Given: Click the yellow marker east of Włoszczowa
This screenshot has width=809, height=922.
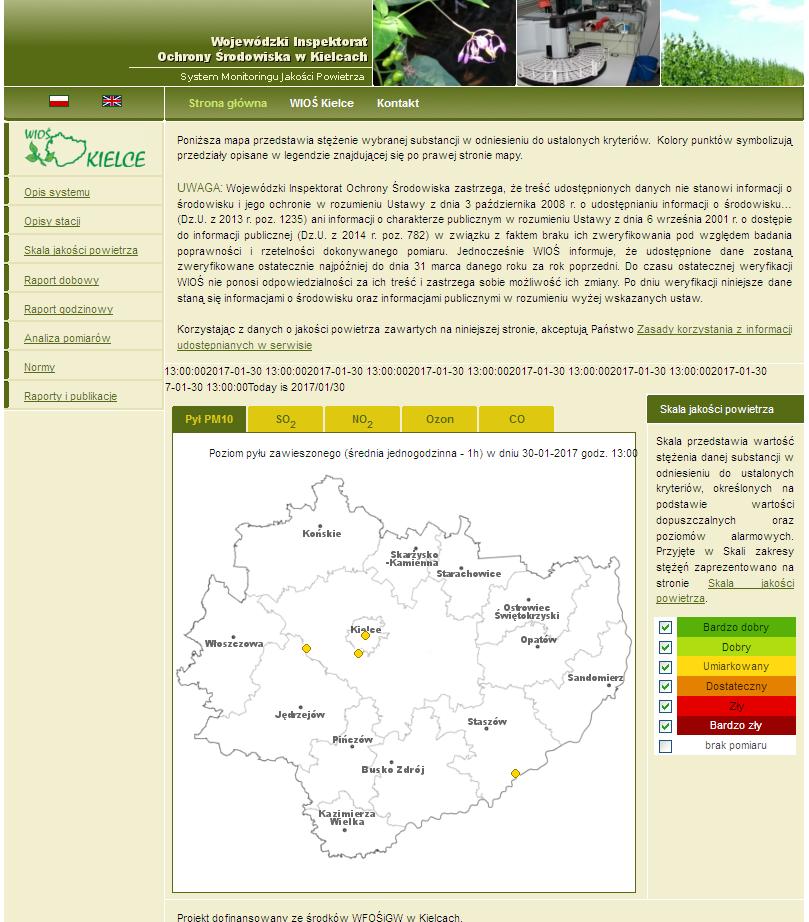Looking at the screenshot, I should coord(306,649).
